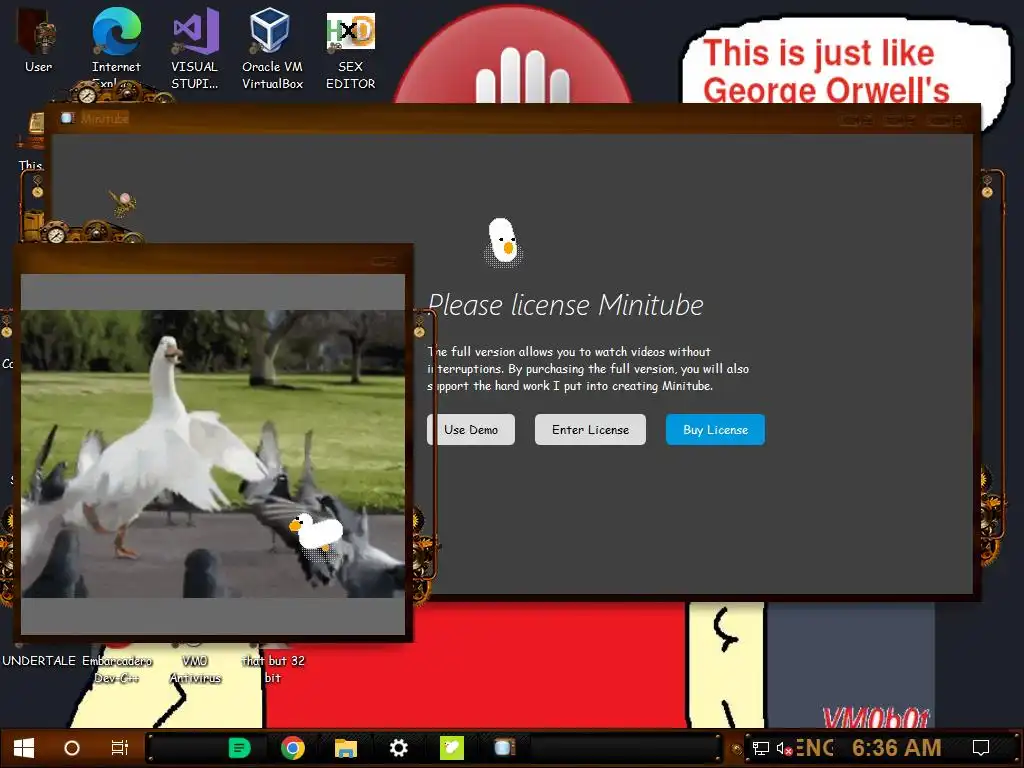Select the 'that but 32 bit' desktop label
1024x768 pixels.
point(273,669)
